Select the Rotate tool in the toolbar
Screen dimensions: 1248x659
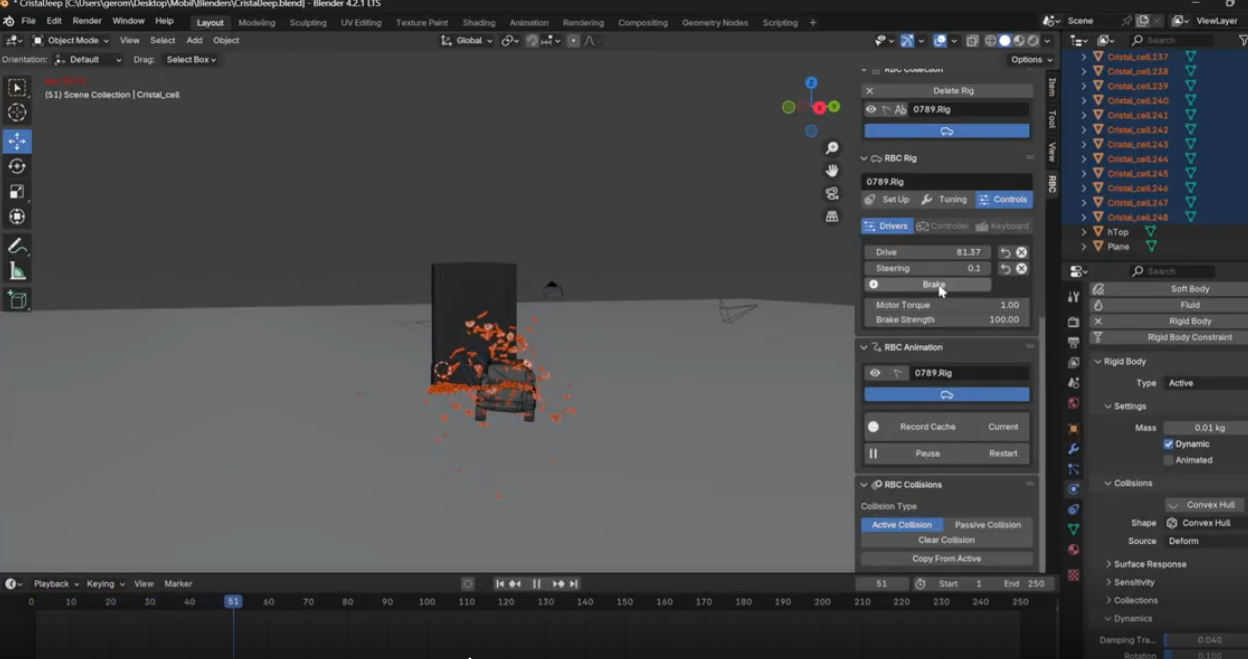[17, 166]
